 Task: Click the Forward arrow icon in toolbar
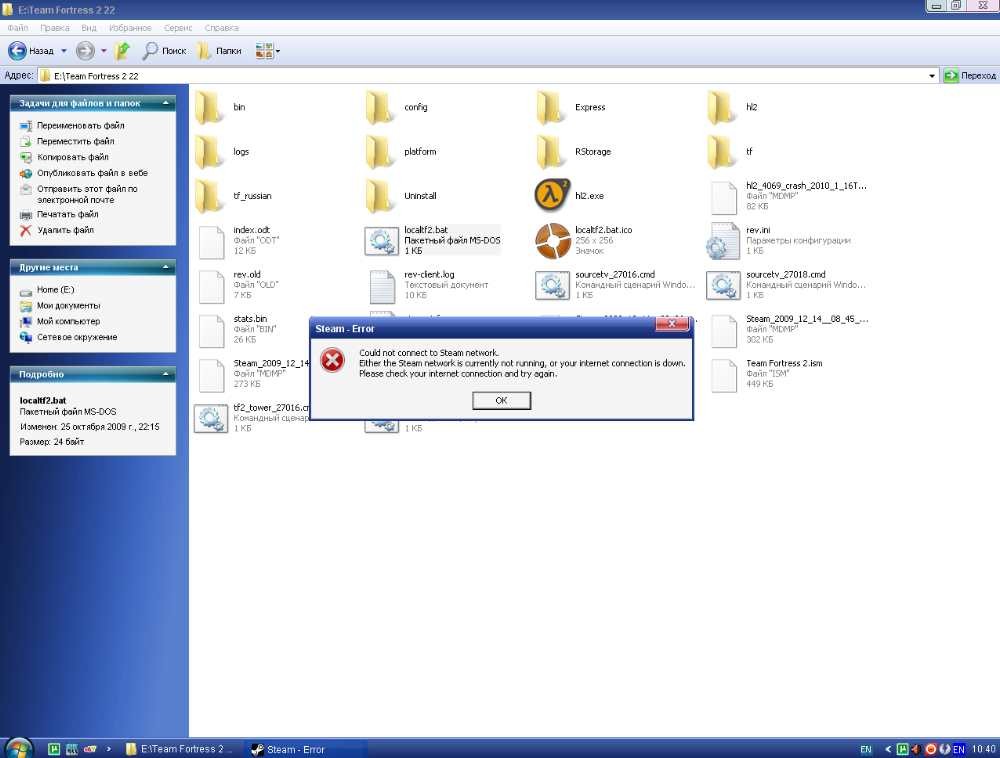pos(85,50)
